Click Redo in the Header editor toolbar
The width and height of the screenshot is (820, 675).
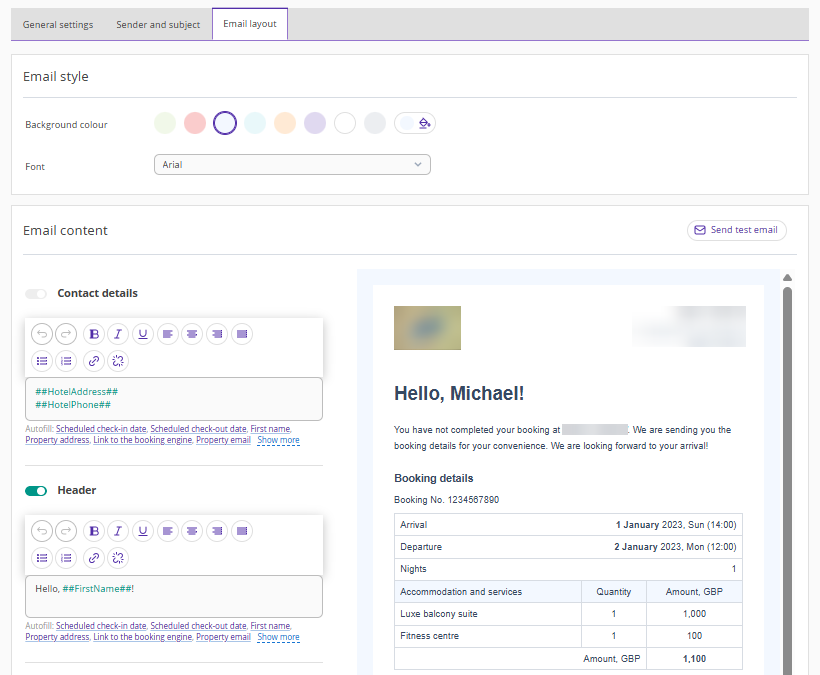point(66,531)
